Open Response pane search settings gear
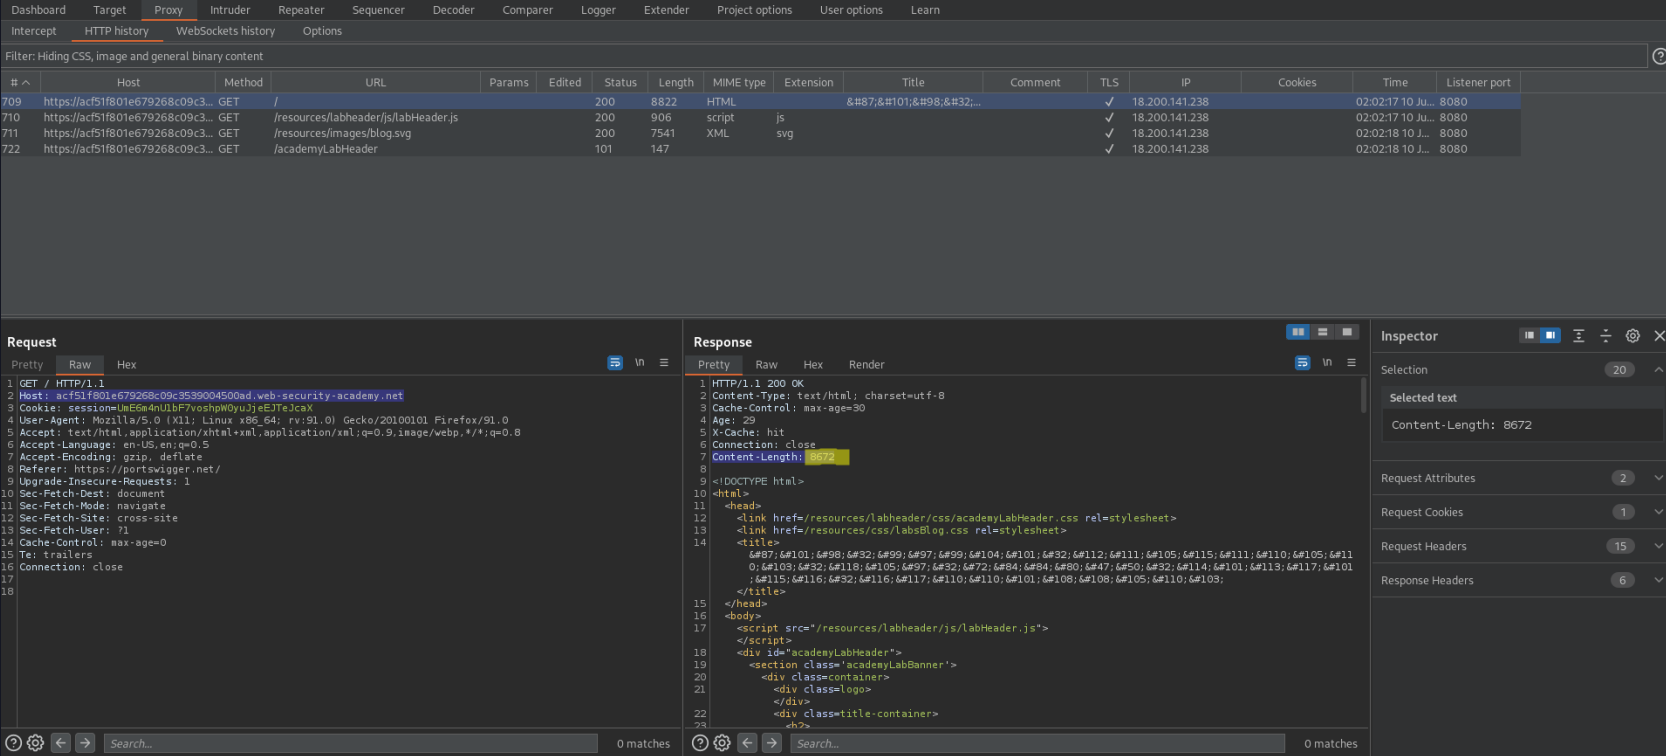Image resolution: width=1666 pixels, height=756 pixels. tap(722, 743)
